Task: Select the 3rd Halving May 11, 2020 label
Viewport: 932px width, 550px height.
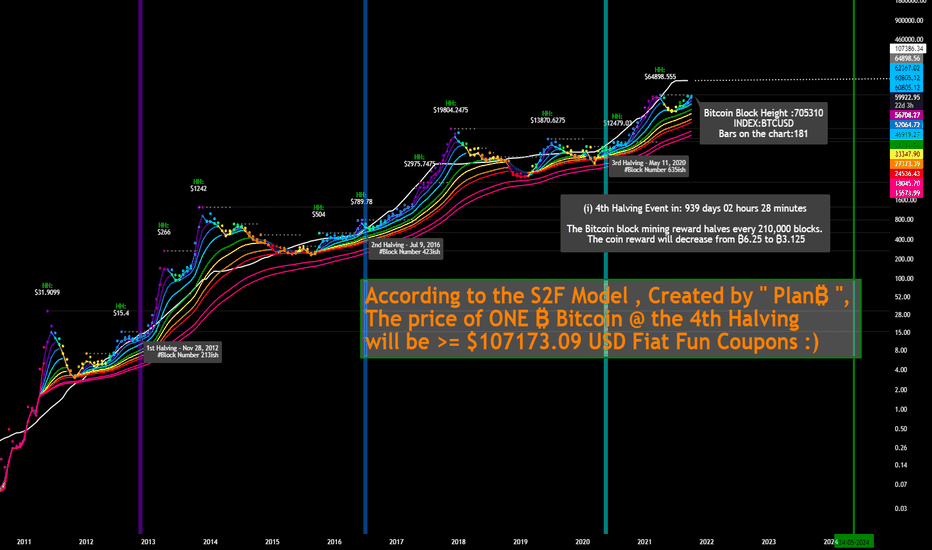Action: click(x=648, y=166)
